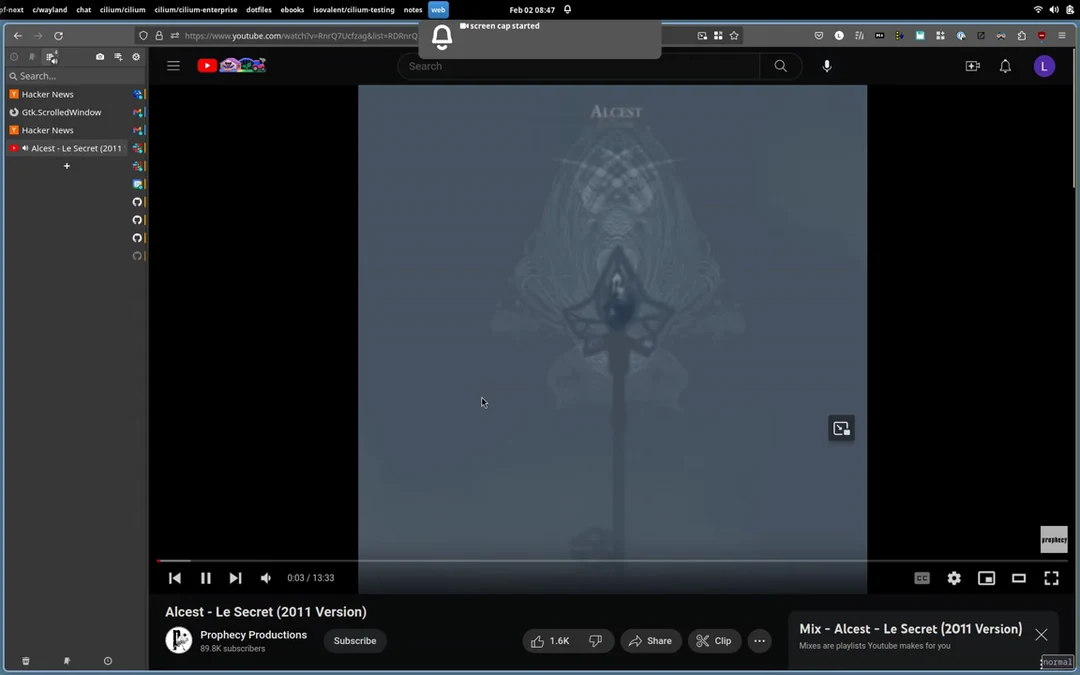Subscribe to Prophecy Productions
Screen dimensions: 1080x675
(x=354, y=640)
